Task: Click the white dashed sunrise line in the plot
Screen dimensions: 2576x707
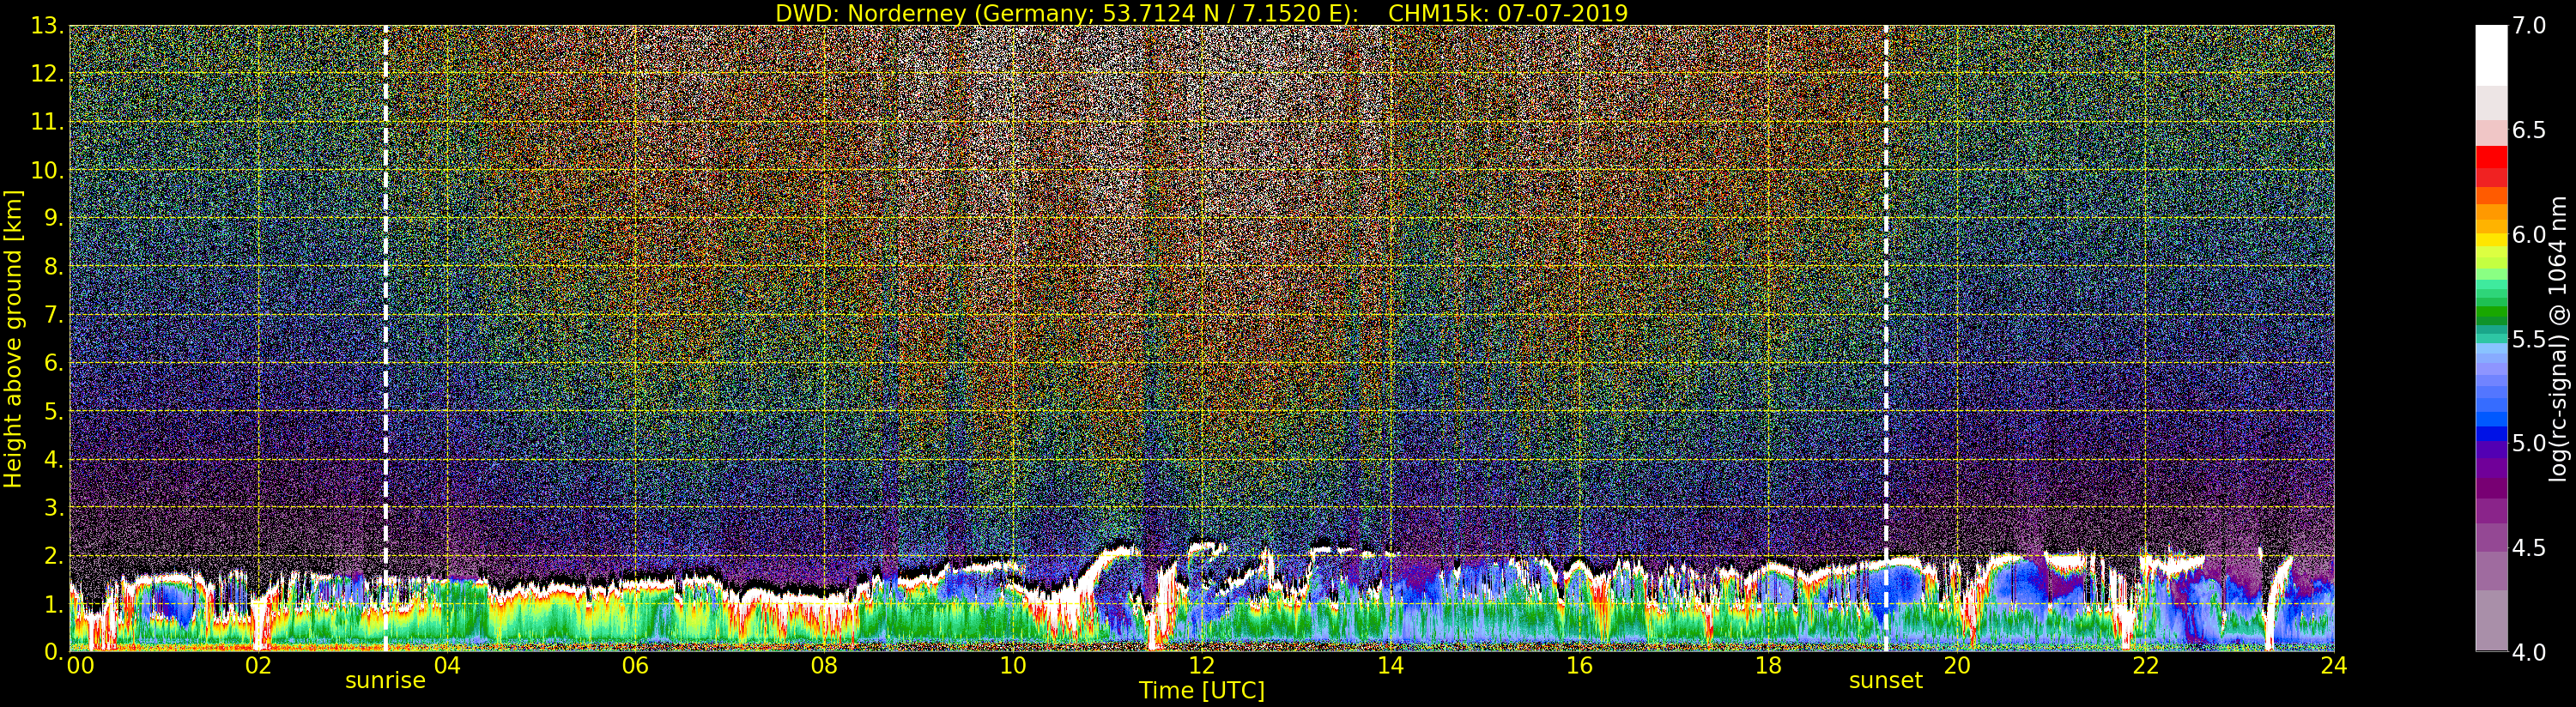Action: point(385,338)
